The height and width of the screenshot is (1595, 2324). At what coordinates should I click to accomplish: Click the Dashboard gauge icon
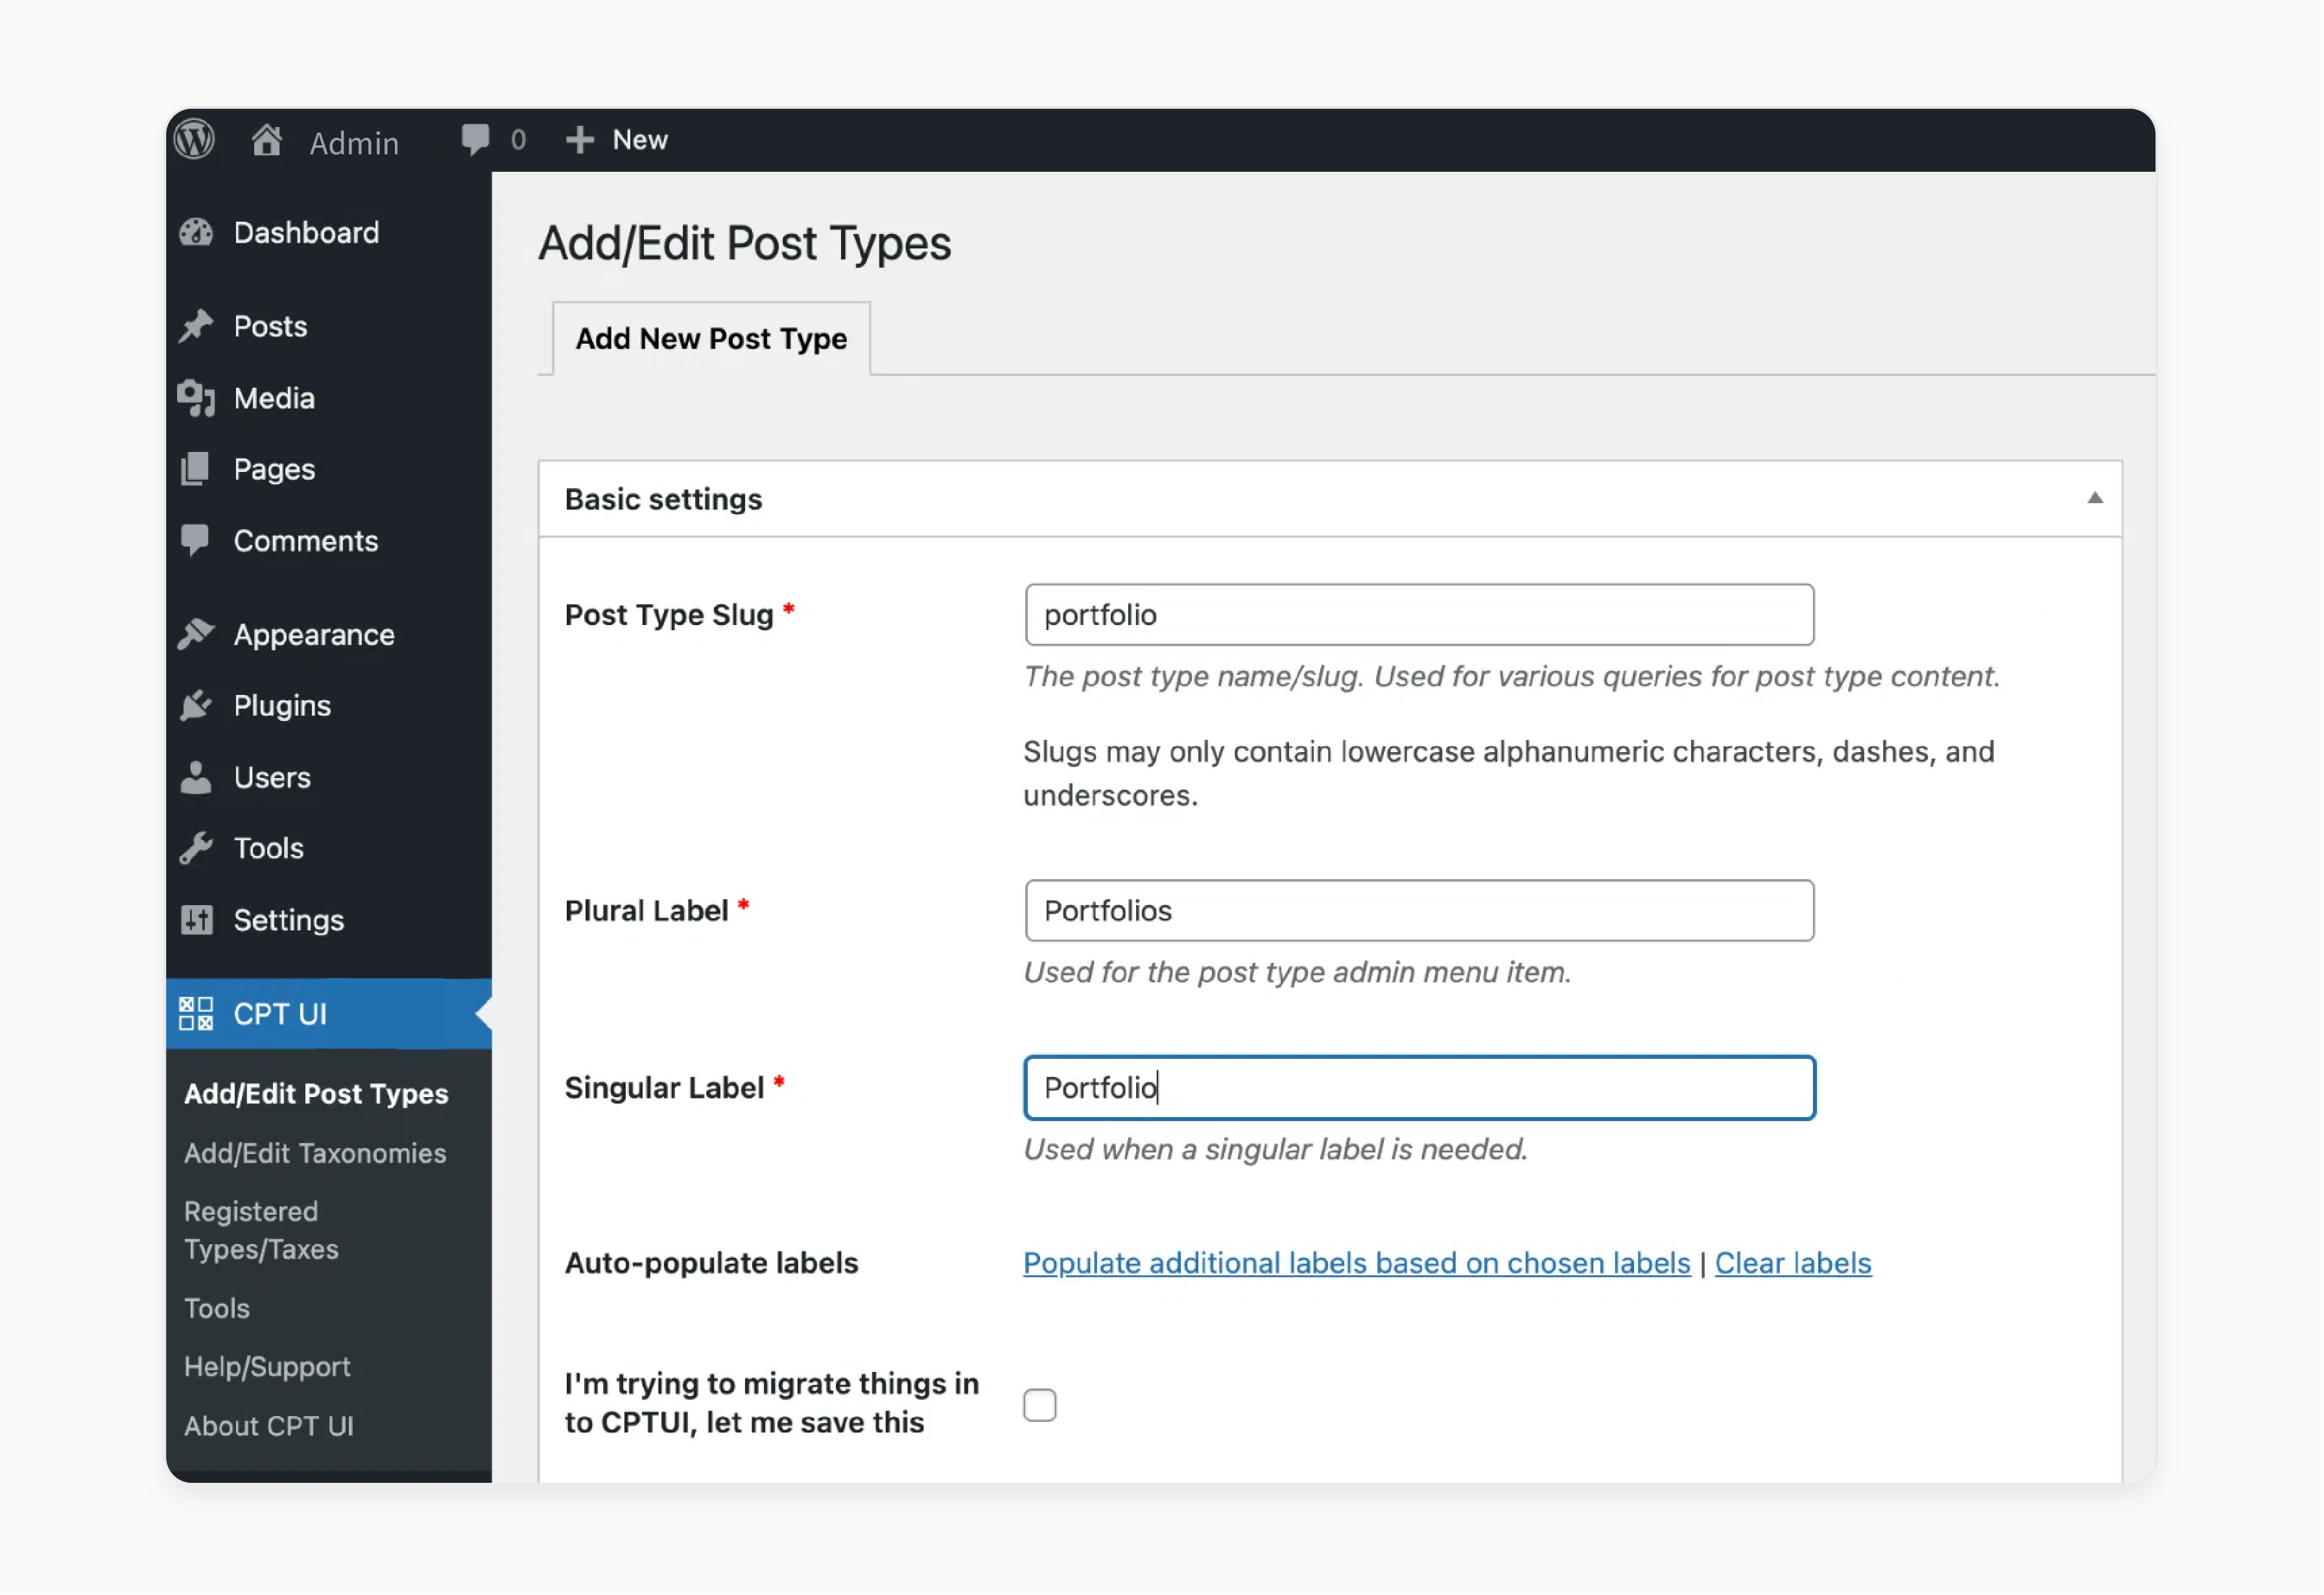click(x=196, y=232)
